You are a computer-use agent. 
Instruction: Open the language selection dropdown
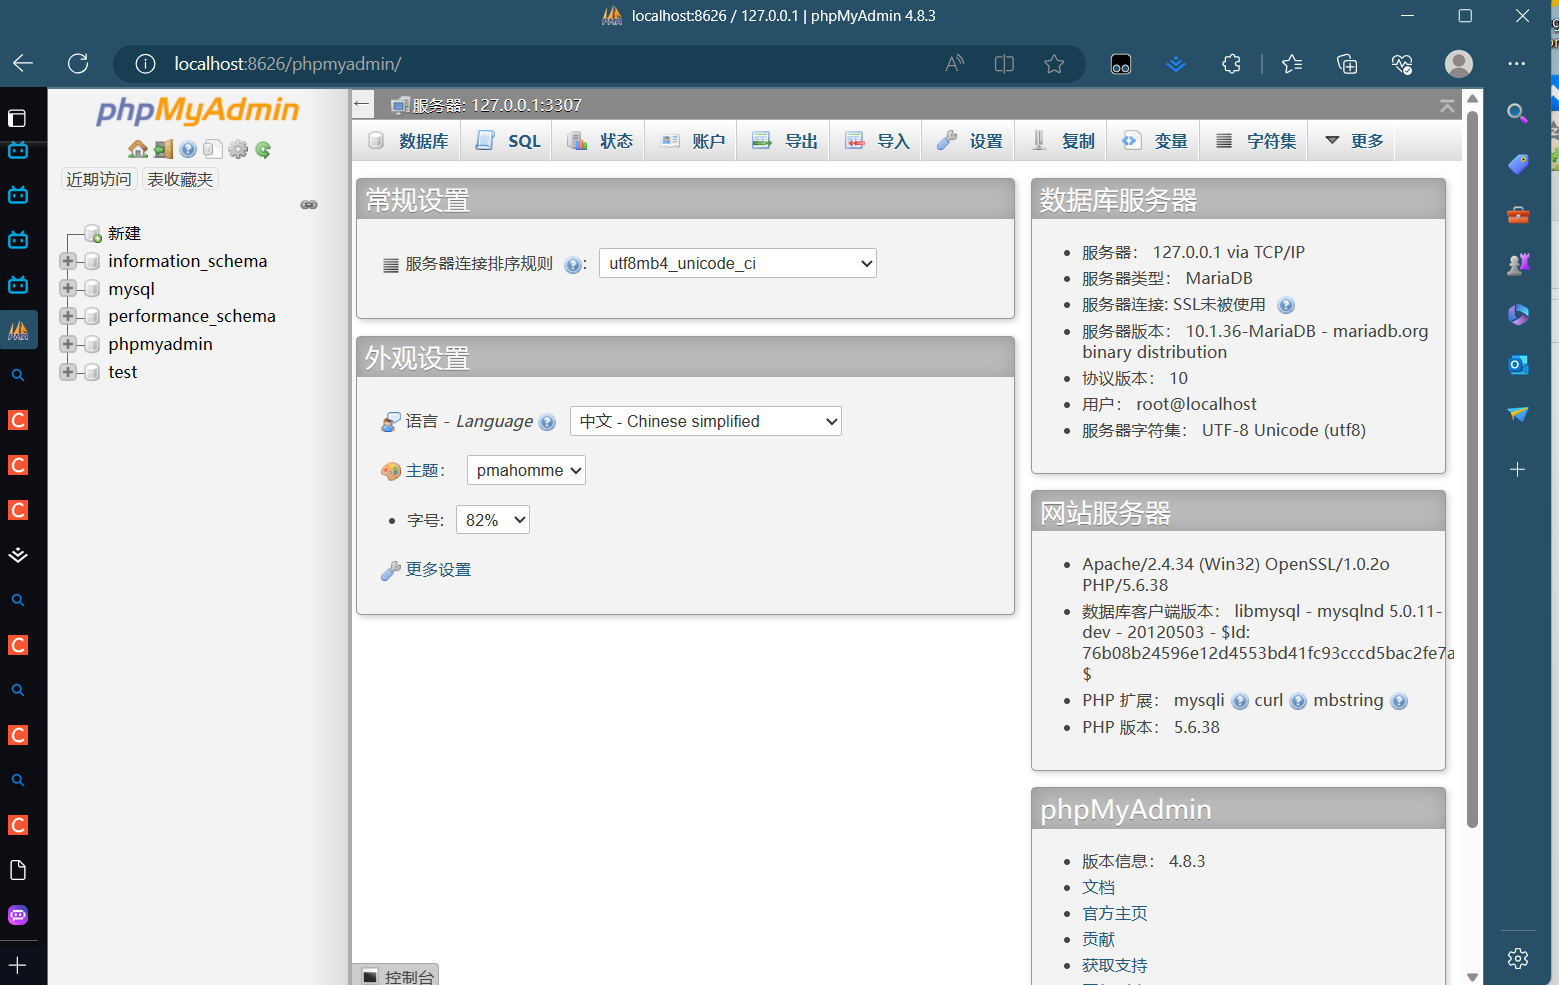[x=705, y=422]
